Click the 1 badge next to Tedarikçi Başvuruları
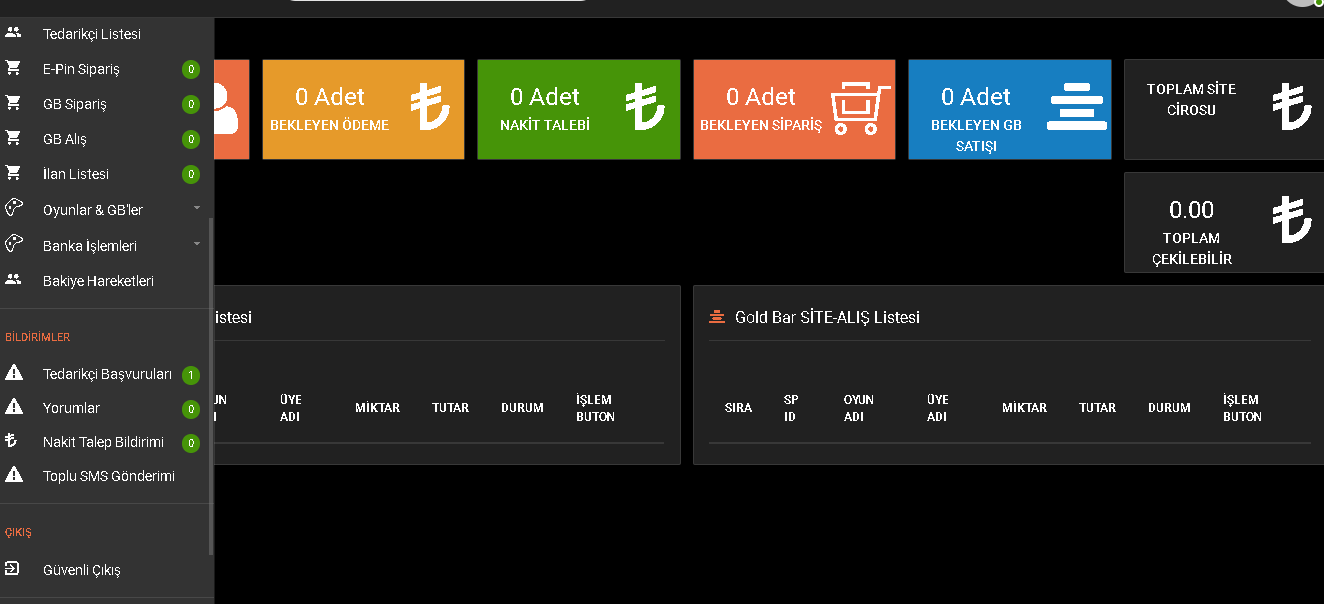The image size is (1324, 604). (191, 376)
